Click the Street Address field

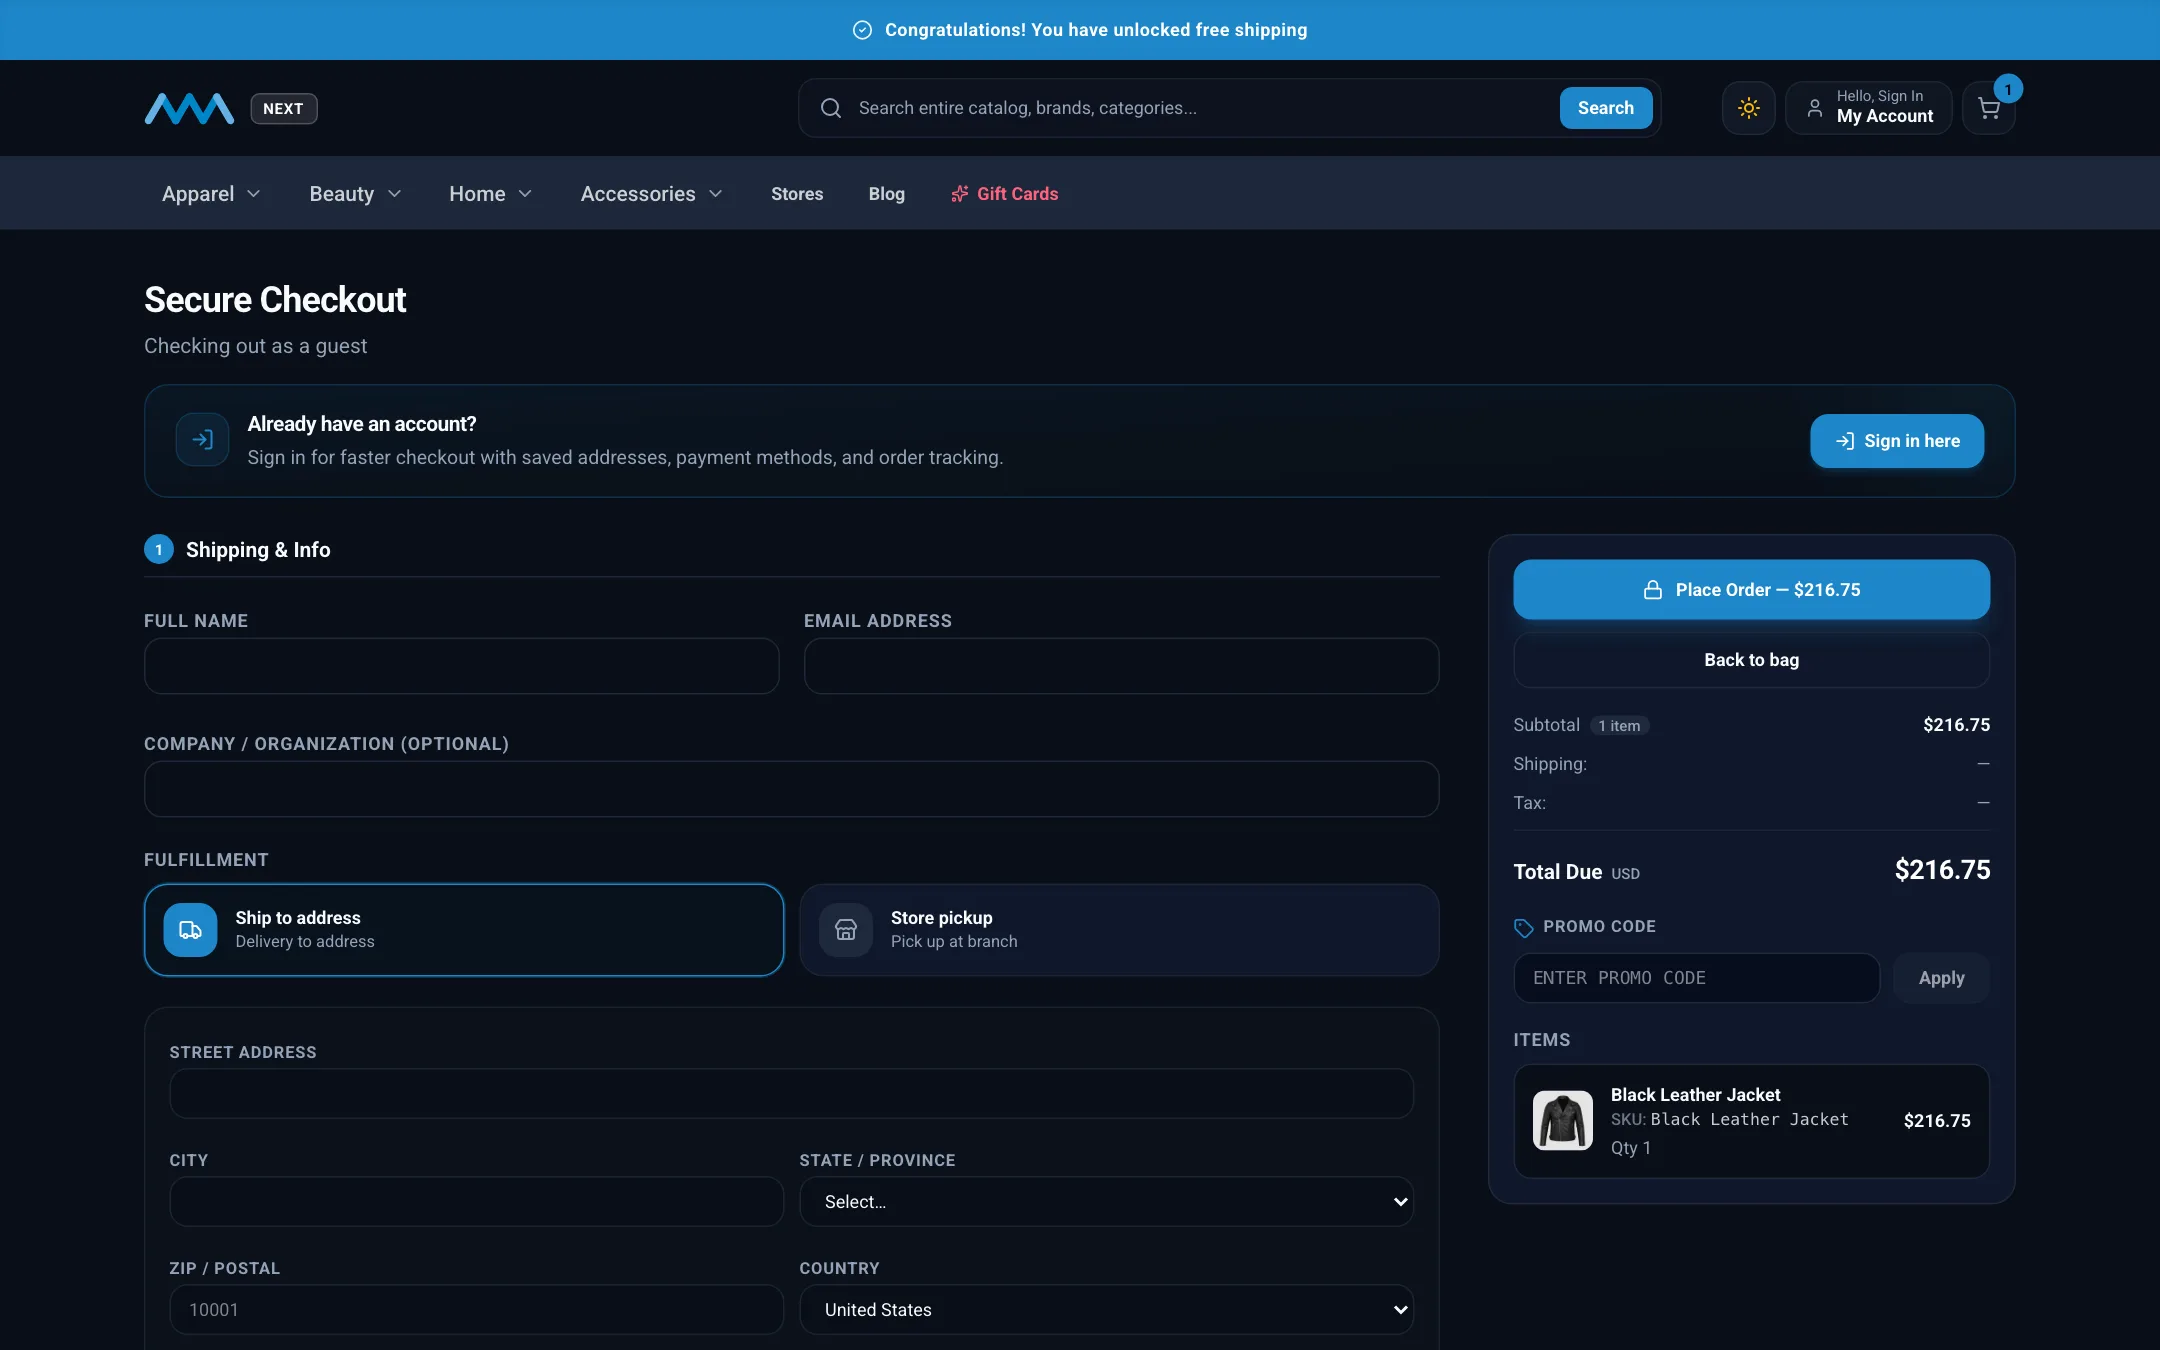click(x=791, y=1094)
